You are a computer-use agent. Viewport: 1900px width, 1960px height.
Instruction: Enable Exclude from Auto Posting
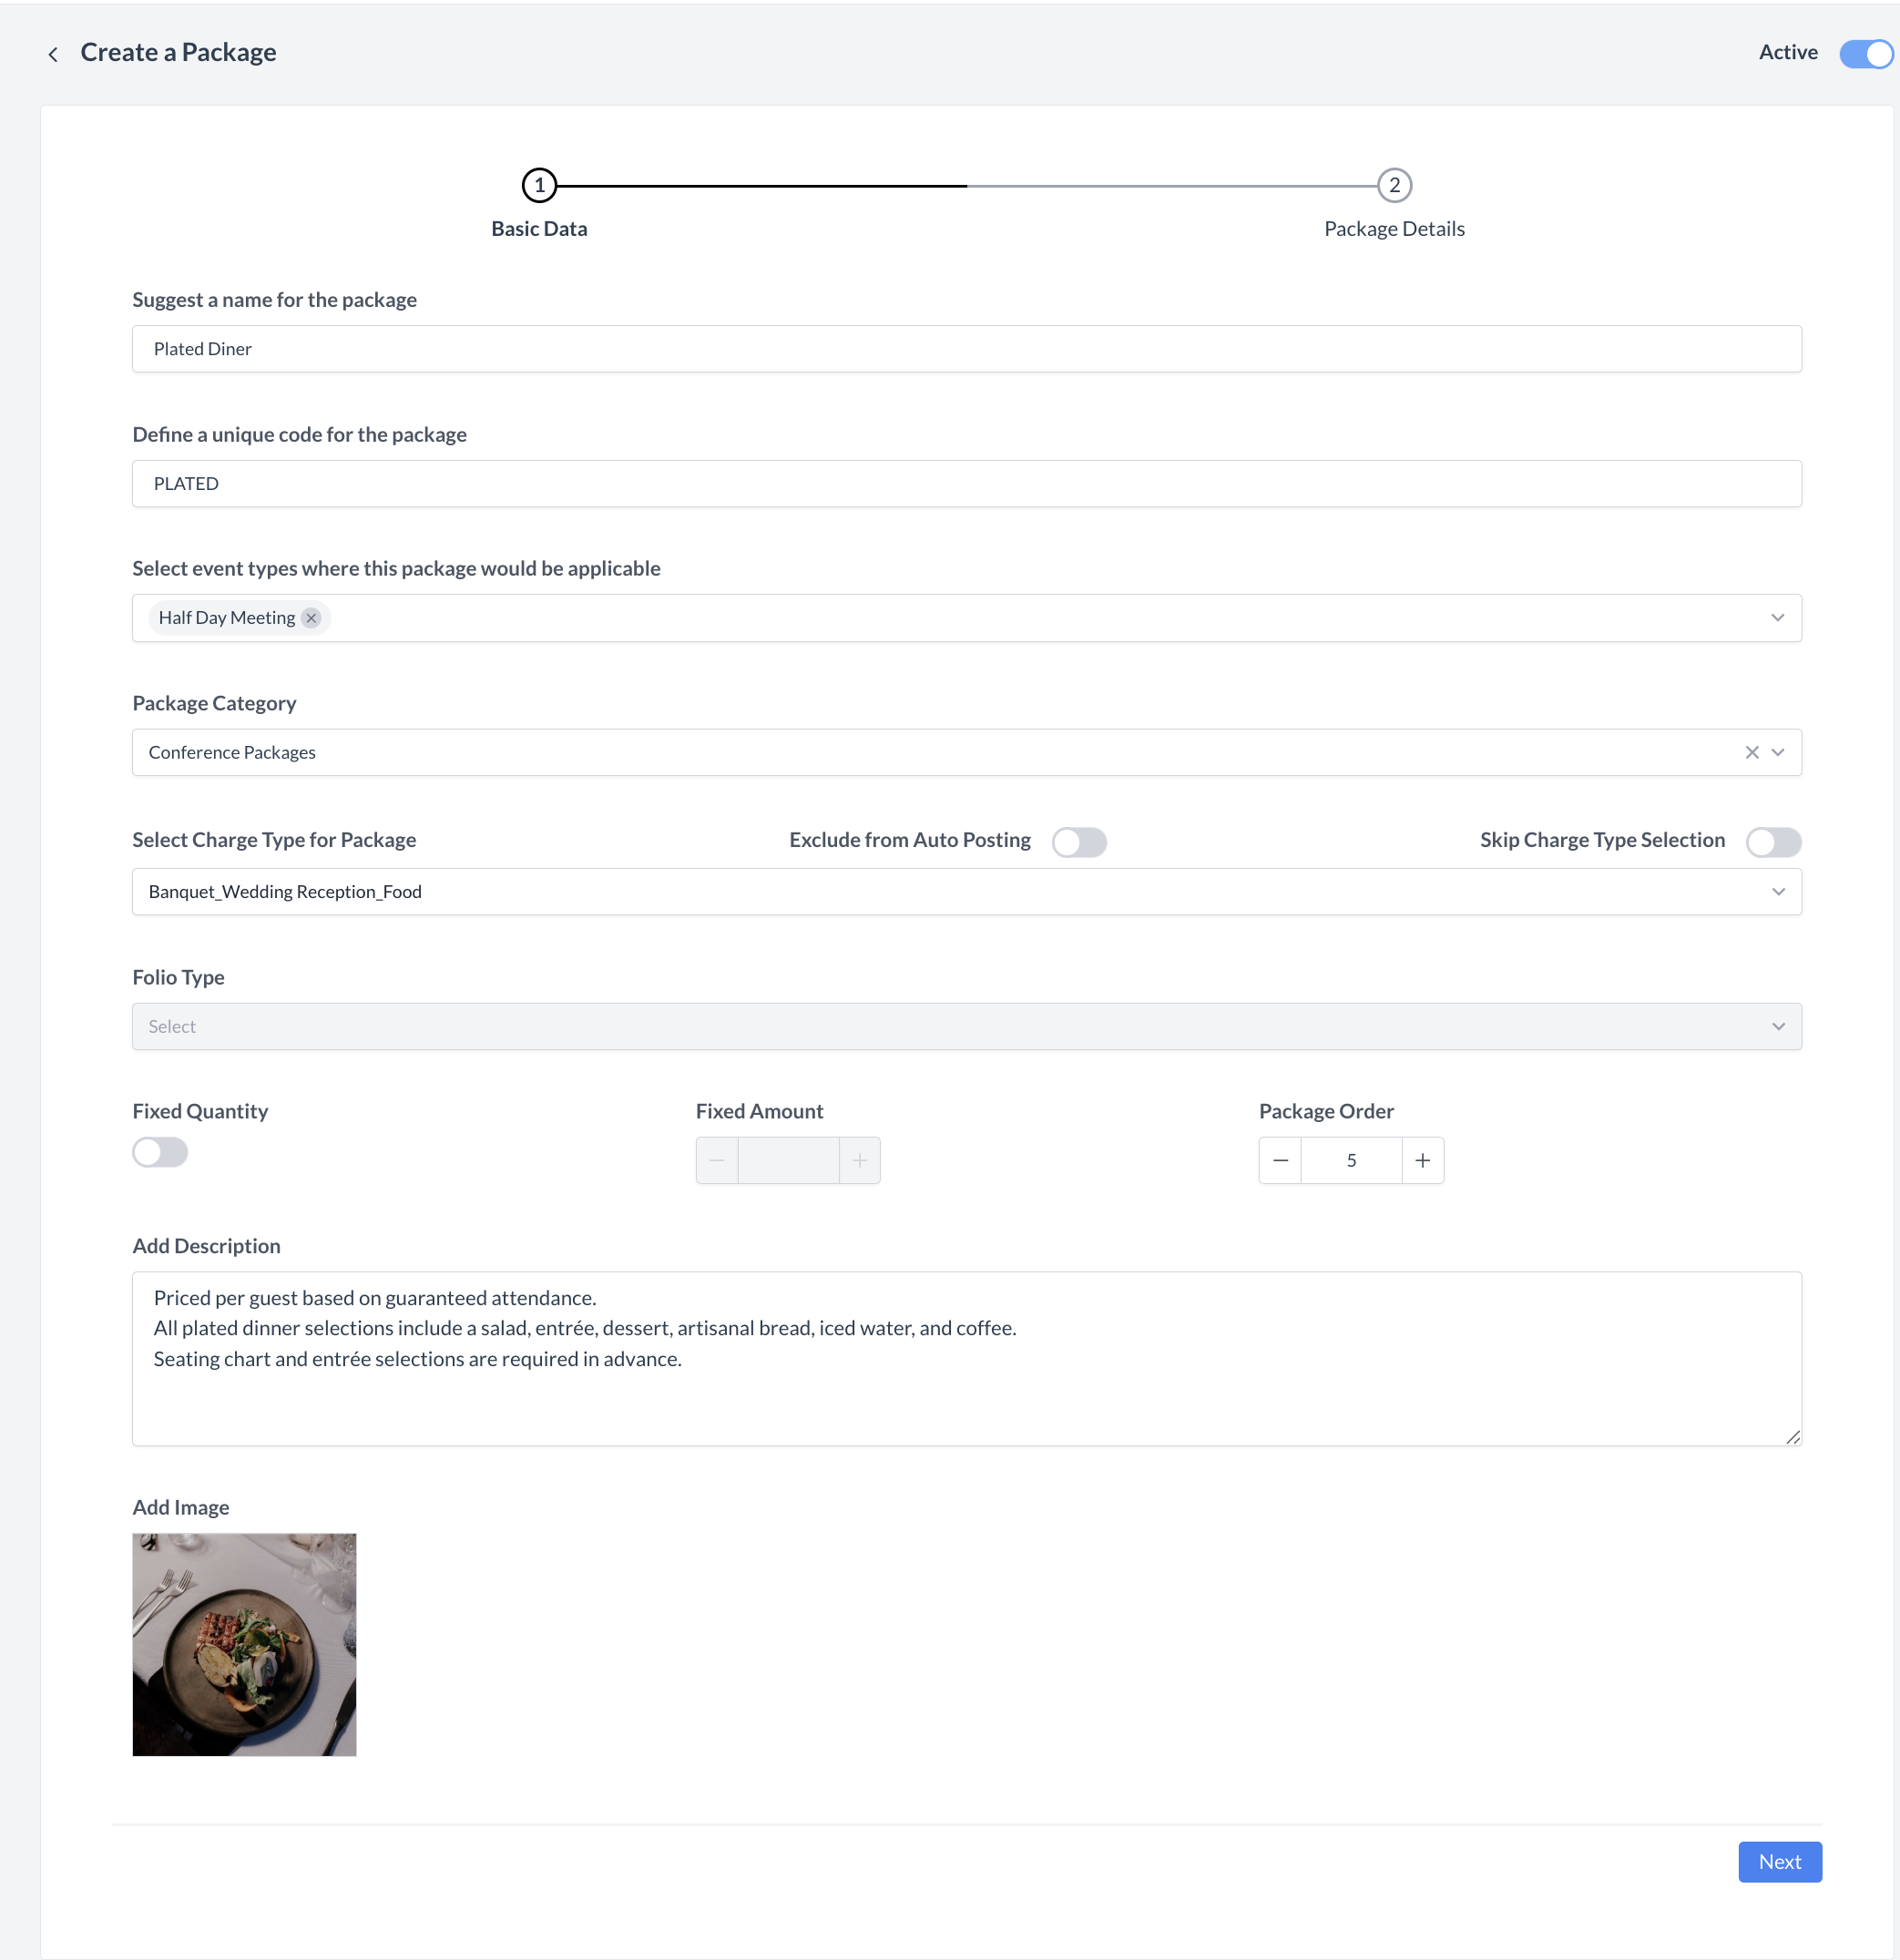pos(1079,842)
